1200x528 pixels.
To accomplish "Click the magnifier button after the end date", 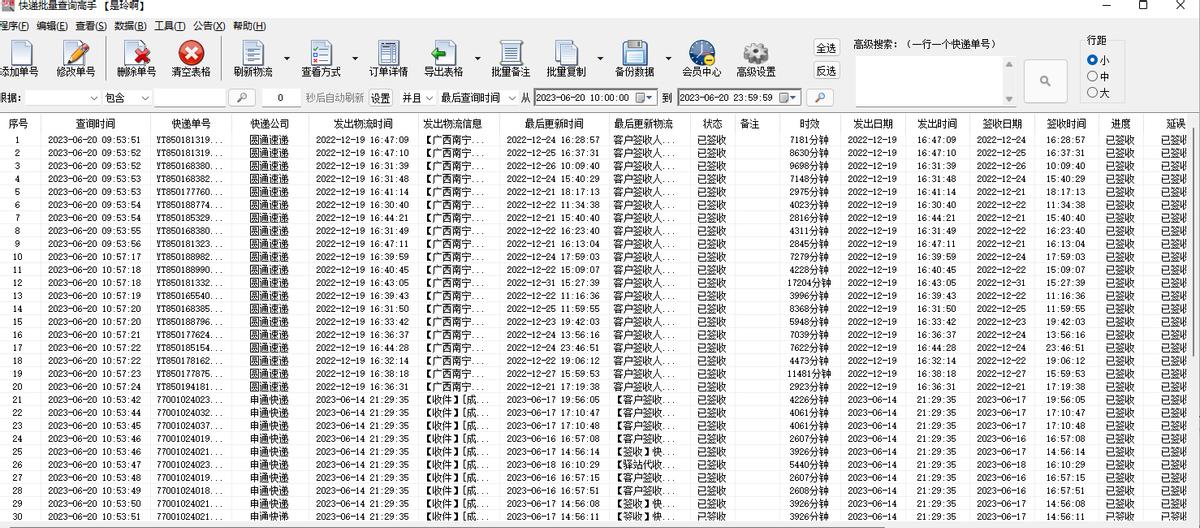I will [820, 98].
